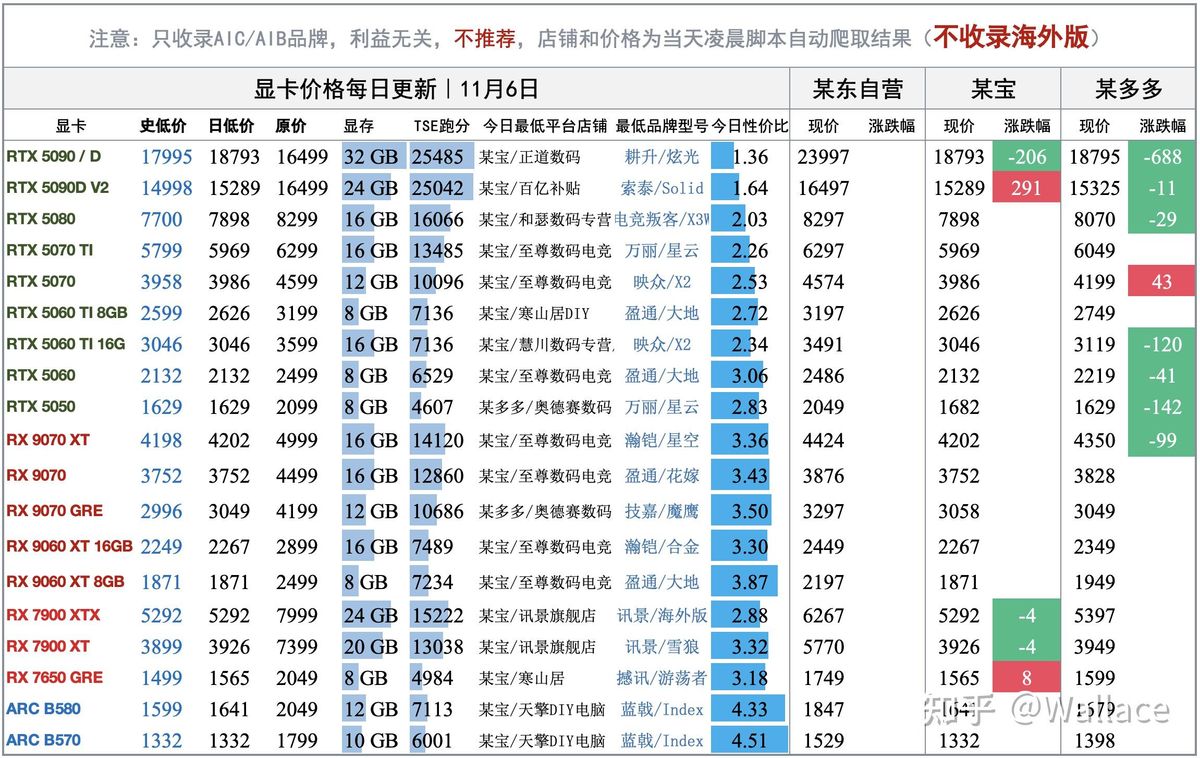Select brand cell "技嘉/魔鹰"
The height and width of the screenshot is (758, 1200).
click(x=662, y=511)
